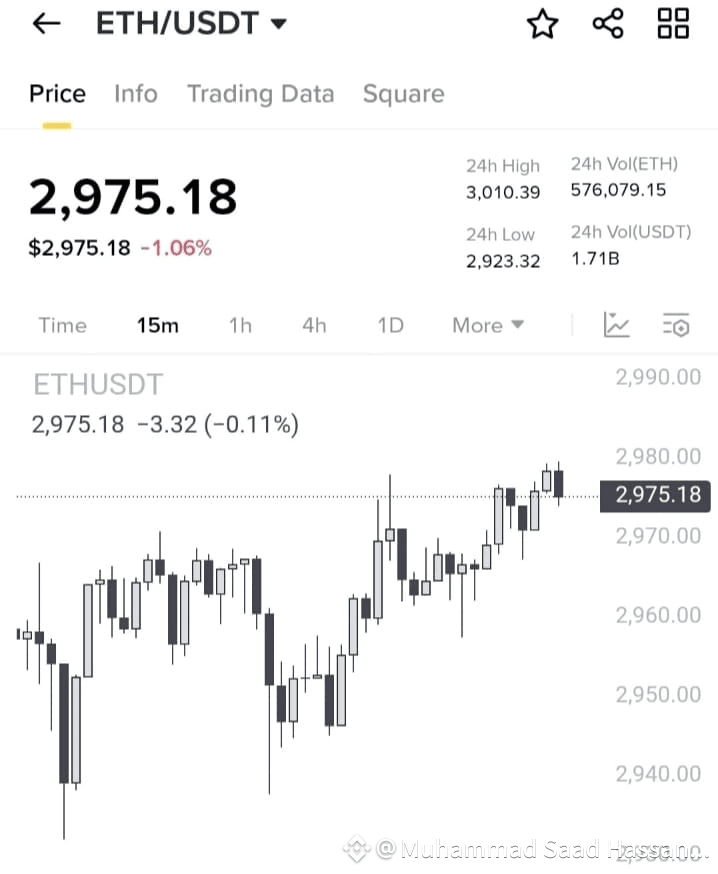Open the four-squares grid menu icon
This screenshot has height=874, width=718.
pos(673,23)
